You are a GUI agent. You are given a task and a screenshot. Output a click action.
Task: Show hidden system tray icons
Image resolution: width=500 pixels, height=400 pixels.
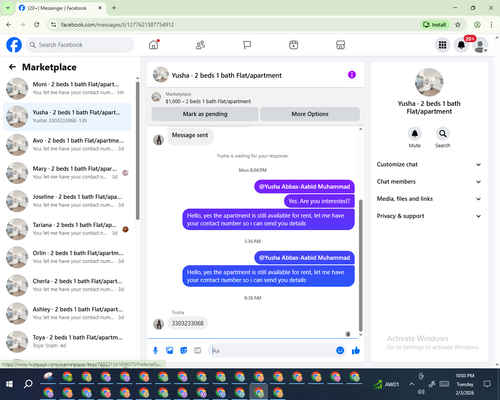412,384
